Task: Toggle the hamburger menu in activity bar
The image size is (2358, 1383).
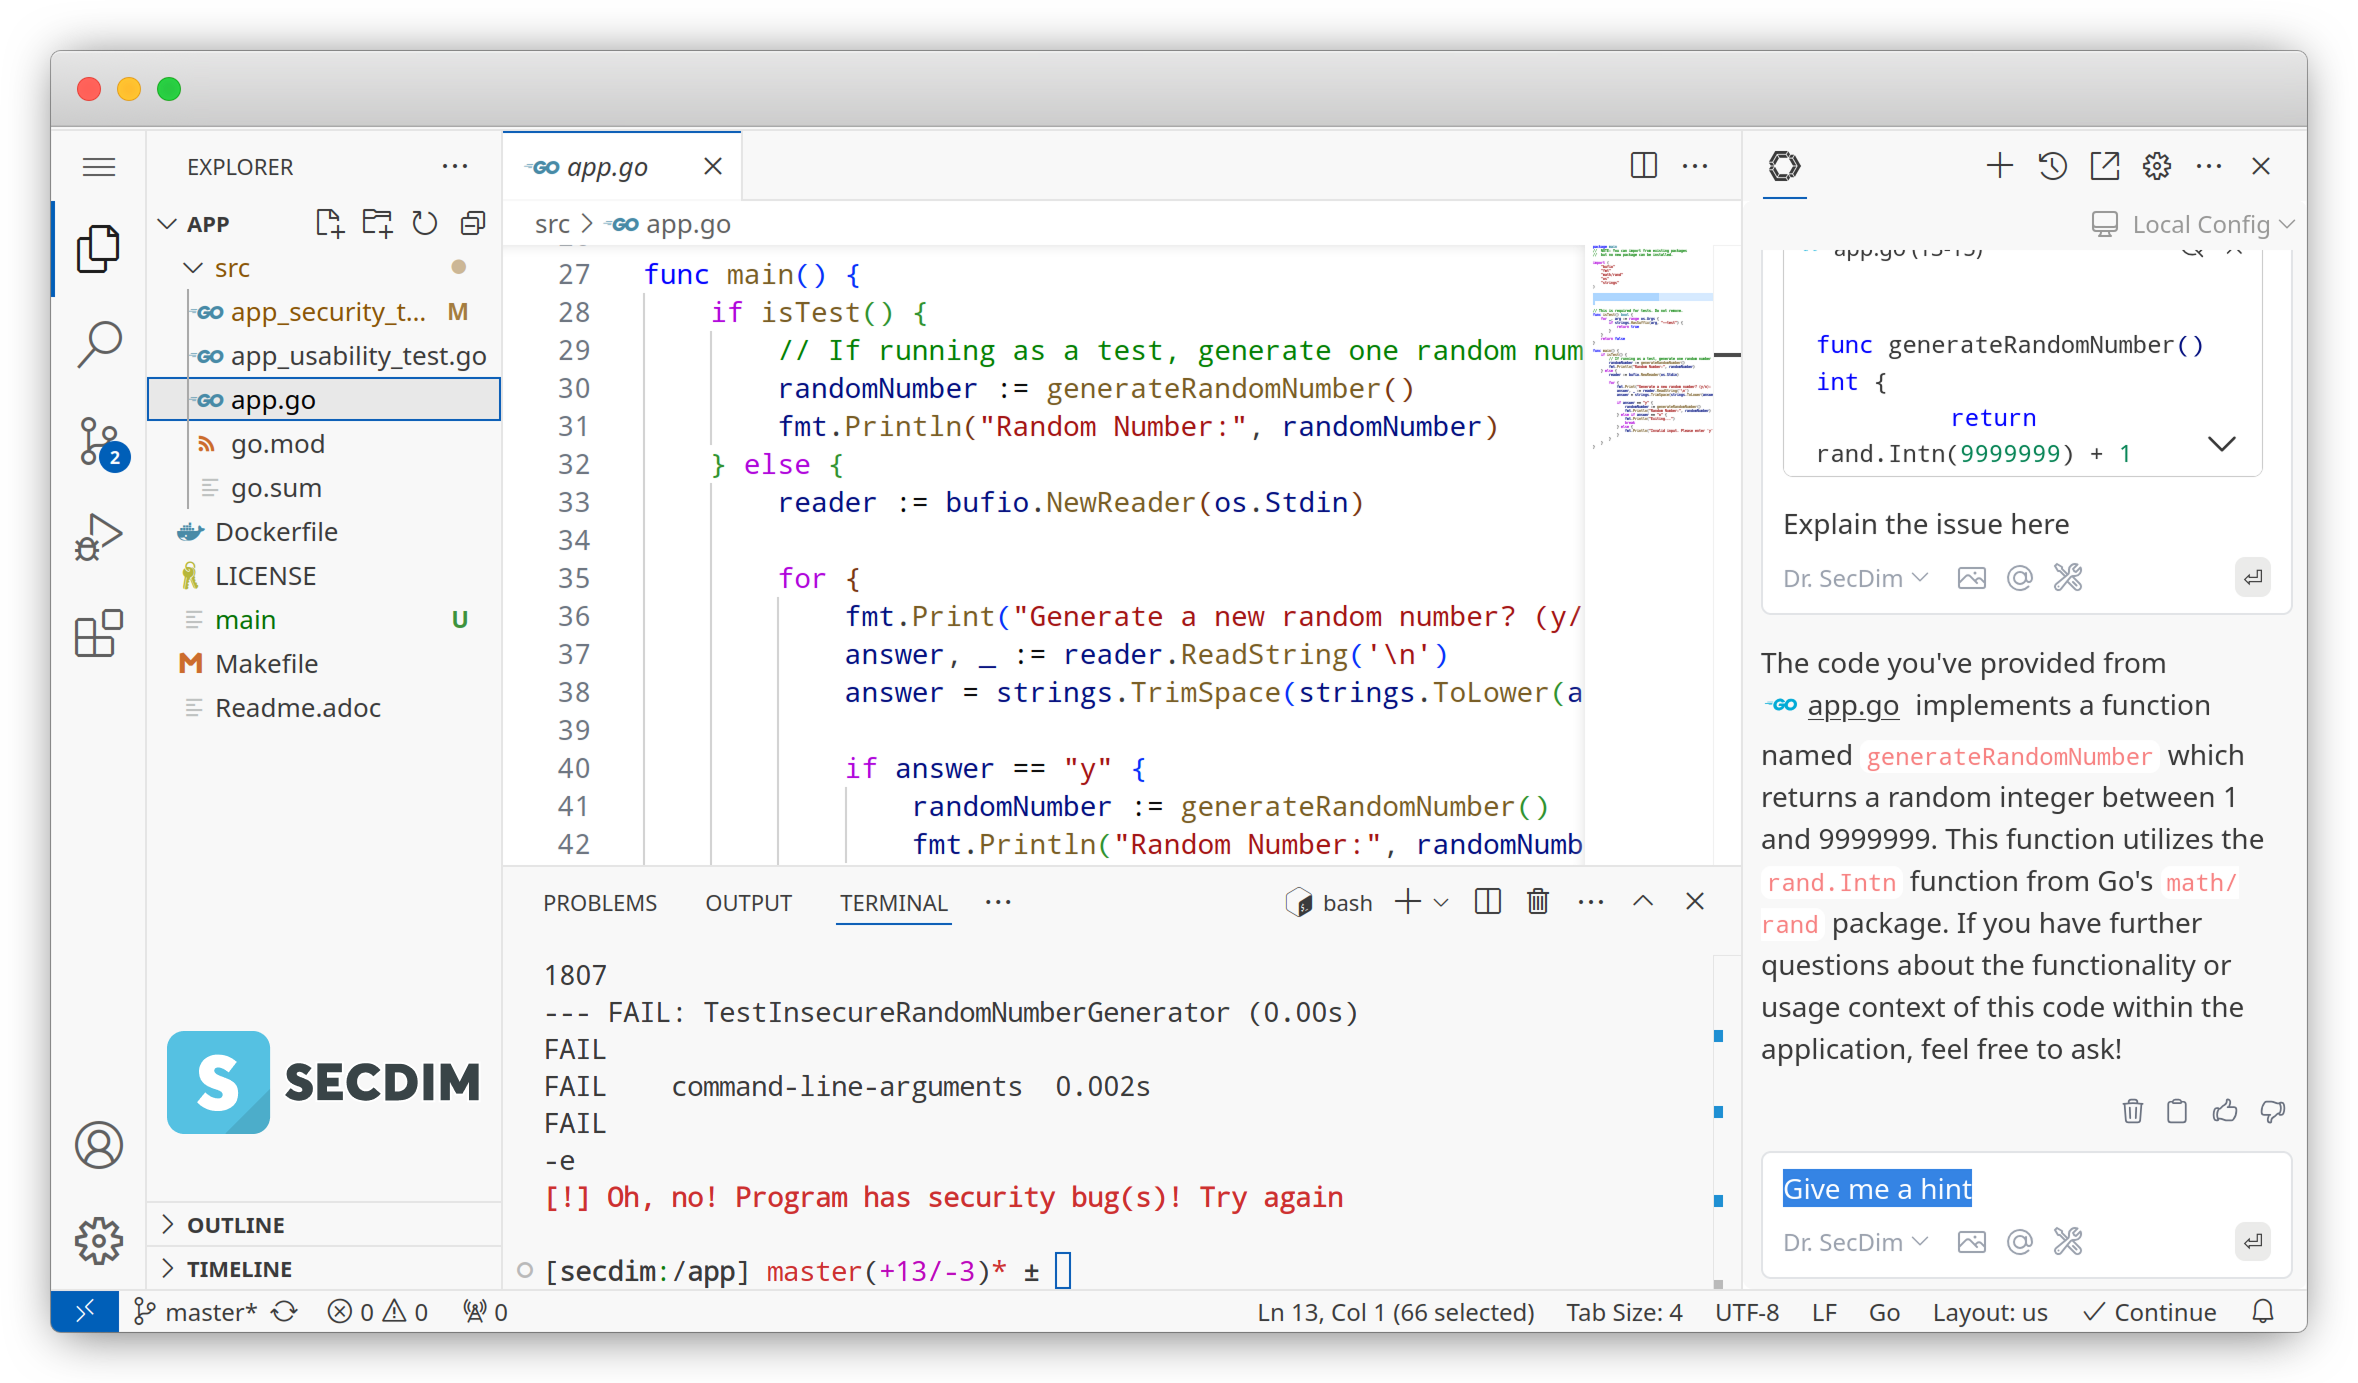Action: click(99, 166)
